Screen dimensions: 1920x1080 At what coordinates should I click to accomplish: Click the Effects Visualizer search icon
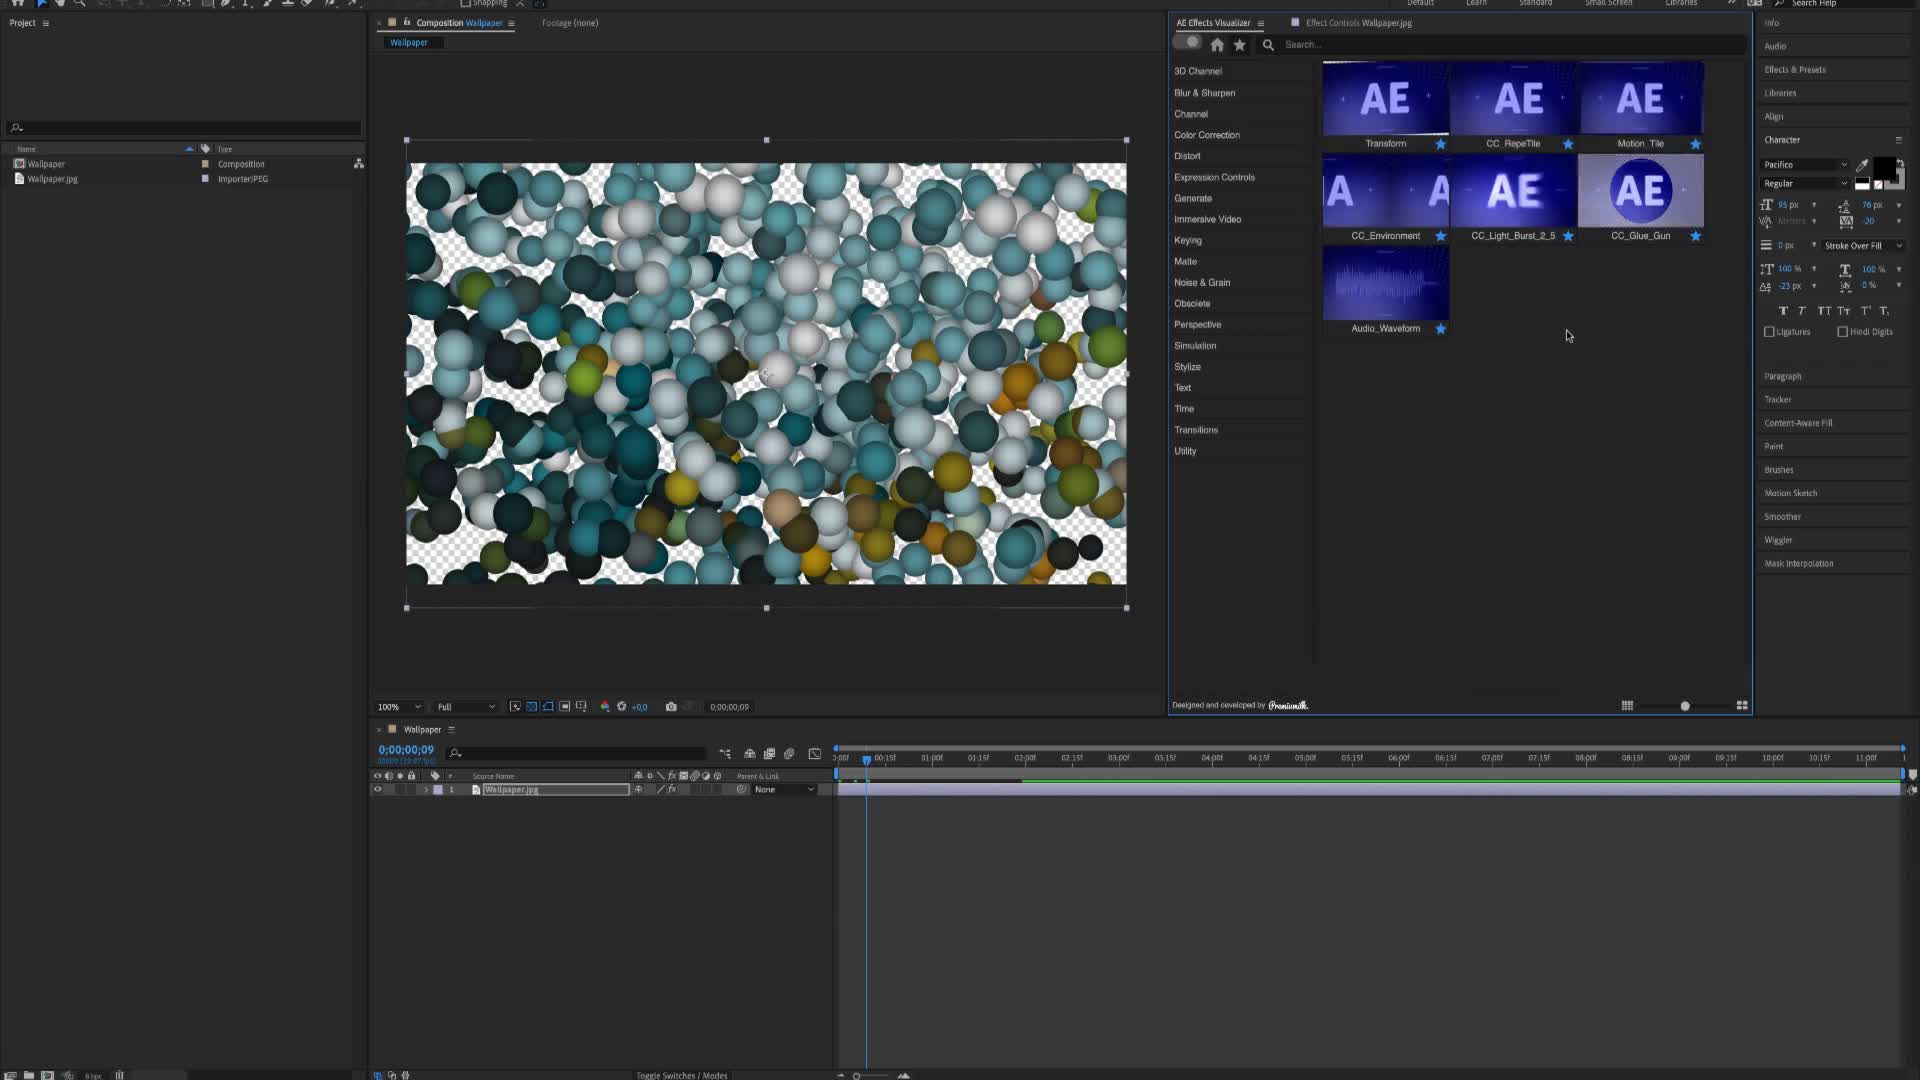(1269, 45)
